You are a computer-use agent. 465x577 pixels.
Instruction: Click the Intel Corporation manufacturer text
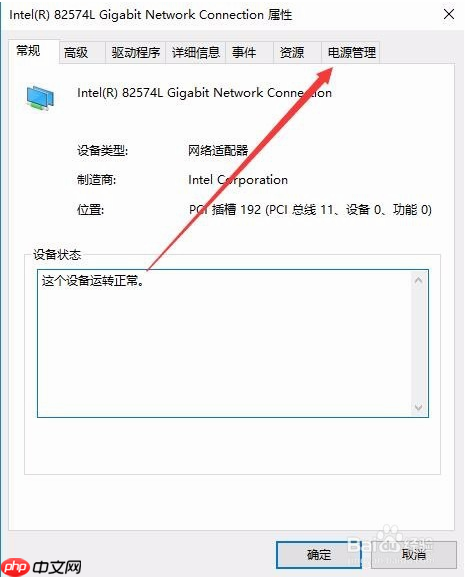click(238, 180)
